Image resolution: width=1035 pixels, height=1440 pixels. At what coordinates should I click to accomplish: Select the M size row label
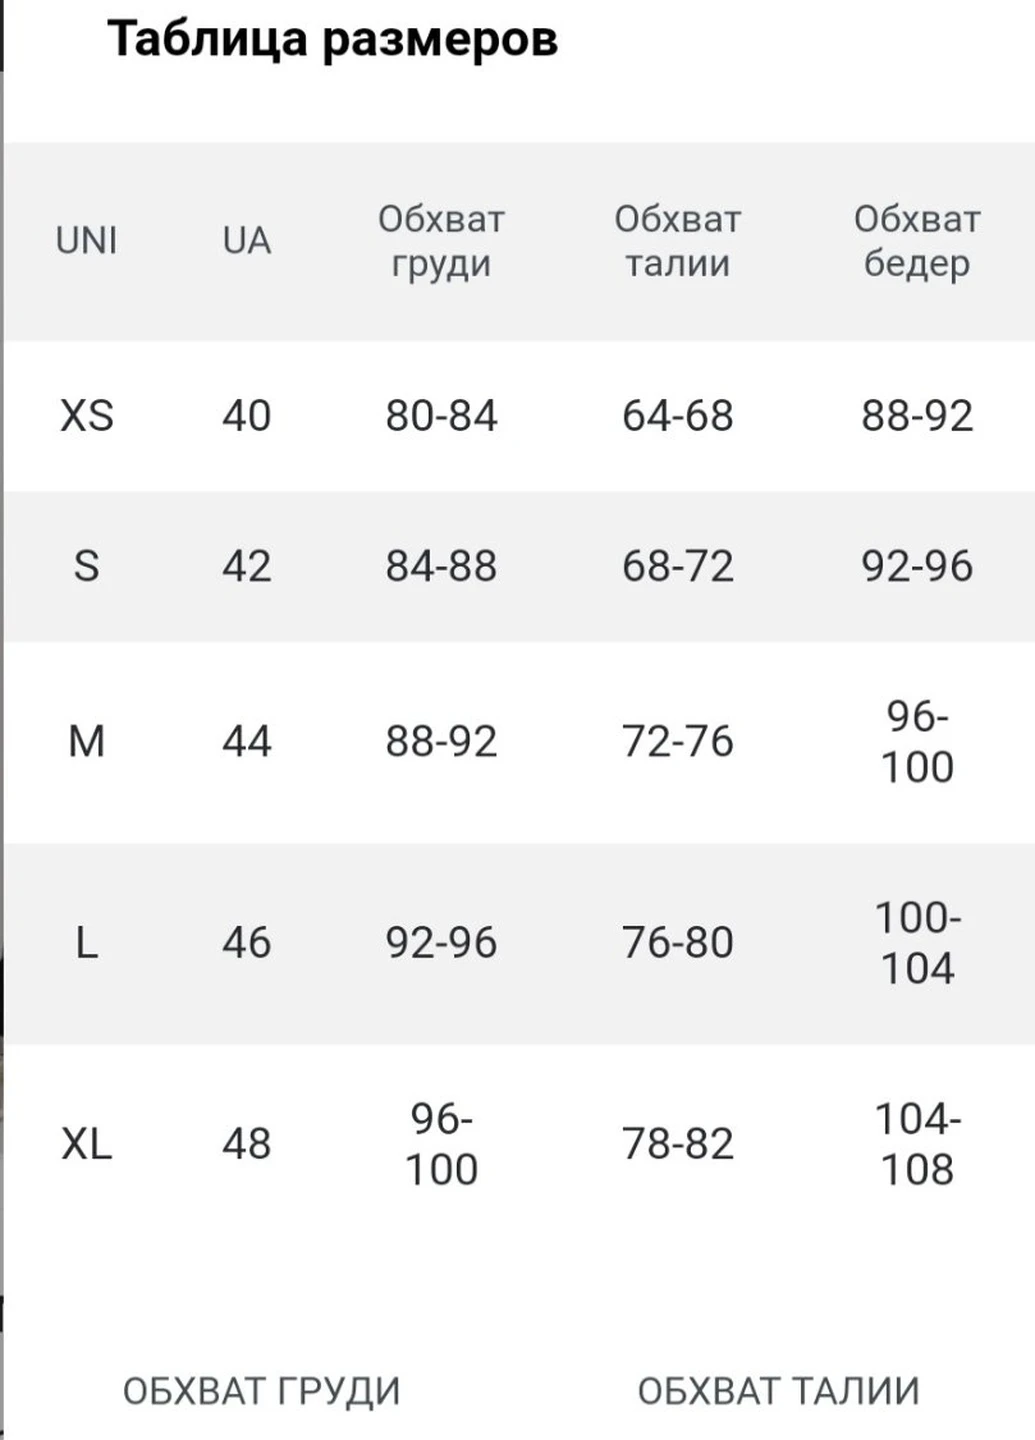[x=87, y=742]
